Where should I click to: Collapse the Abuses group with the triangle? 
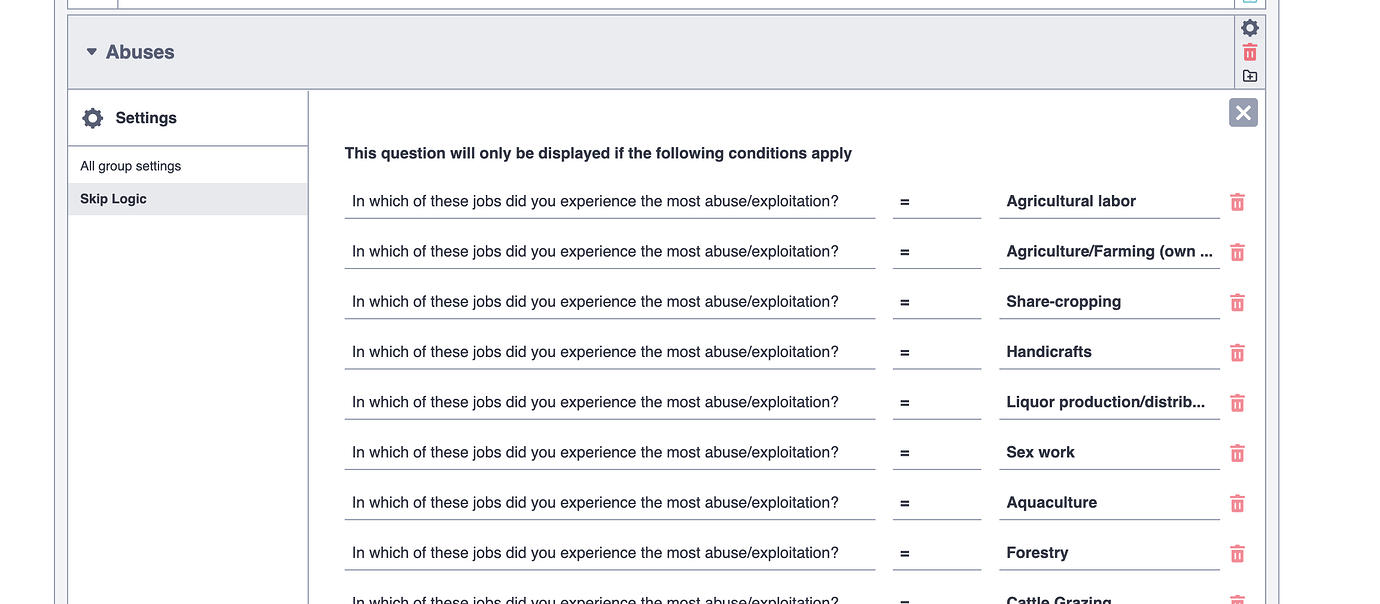click(x=91, y=51)
